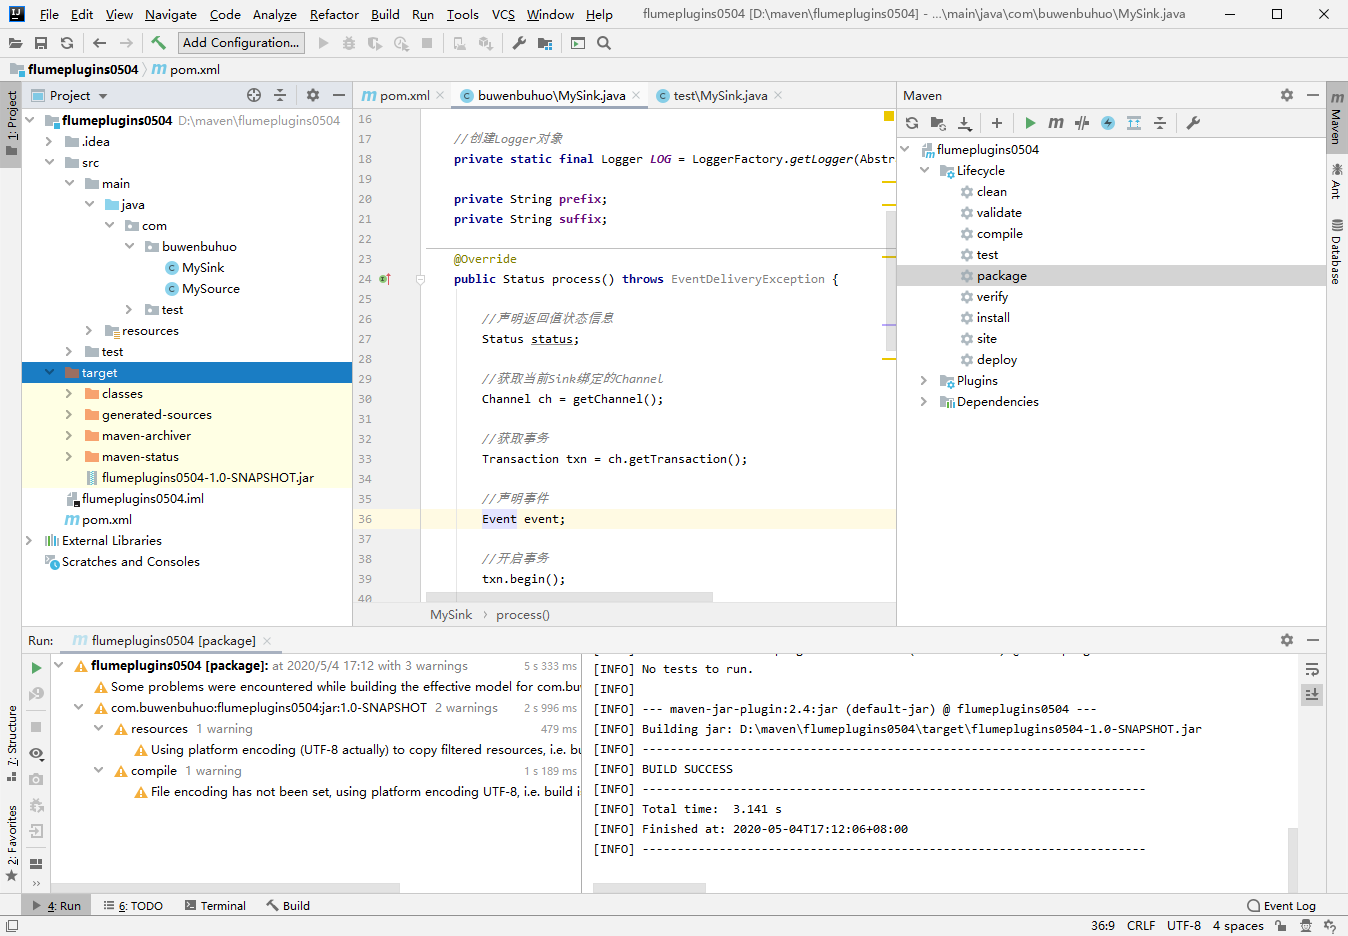Viewport: 1348px width, 936px height.
Task: Click Locate/Select Opened File icon in Project panel
Action: pyautogui.click(x=254, y=95)
